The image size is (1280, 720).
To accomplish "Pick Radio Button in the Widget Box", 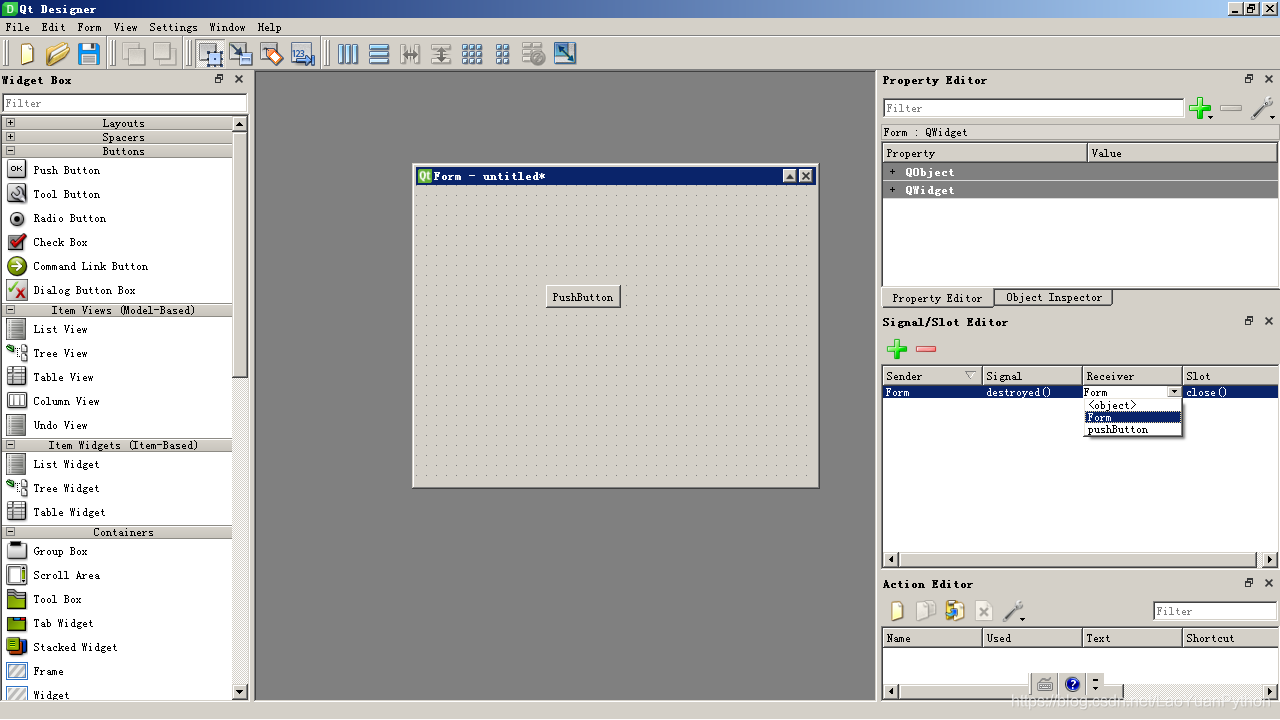I will 69,218.
